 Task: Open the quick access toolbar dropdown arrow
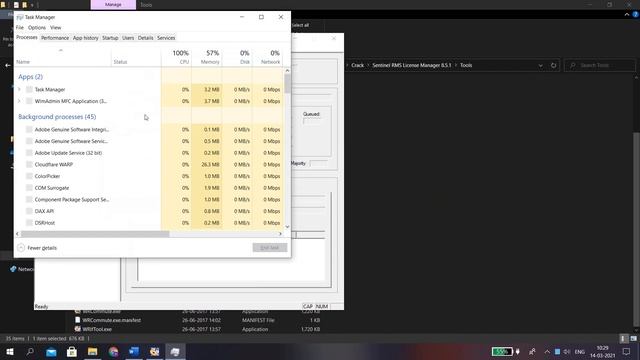click(32, 5)
